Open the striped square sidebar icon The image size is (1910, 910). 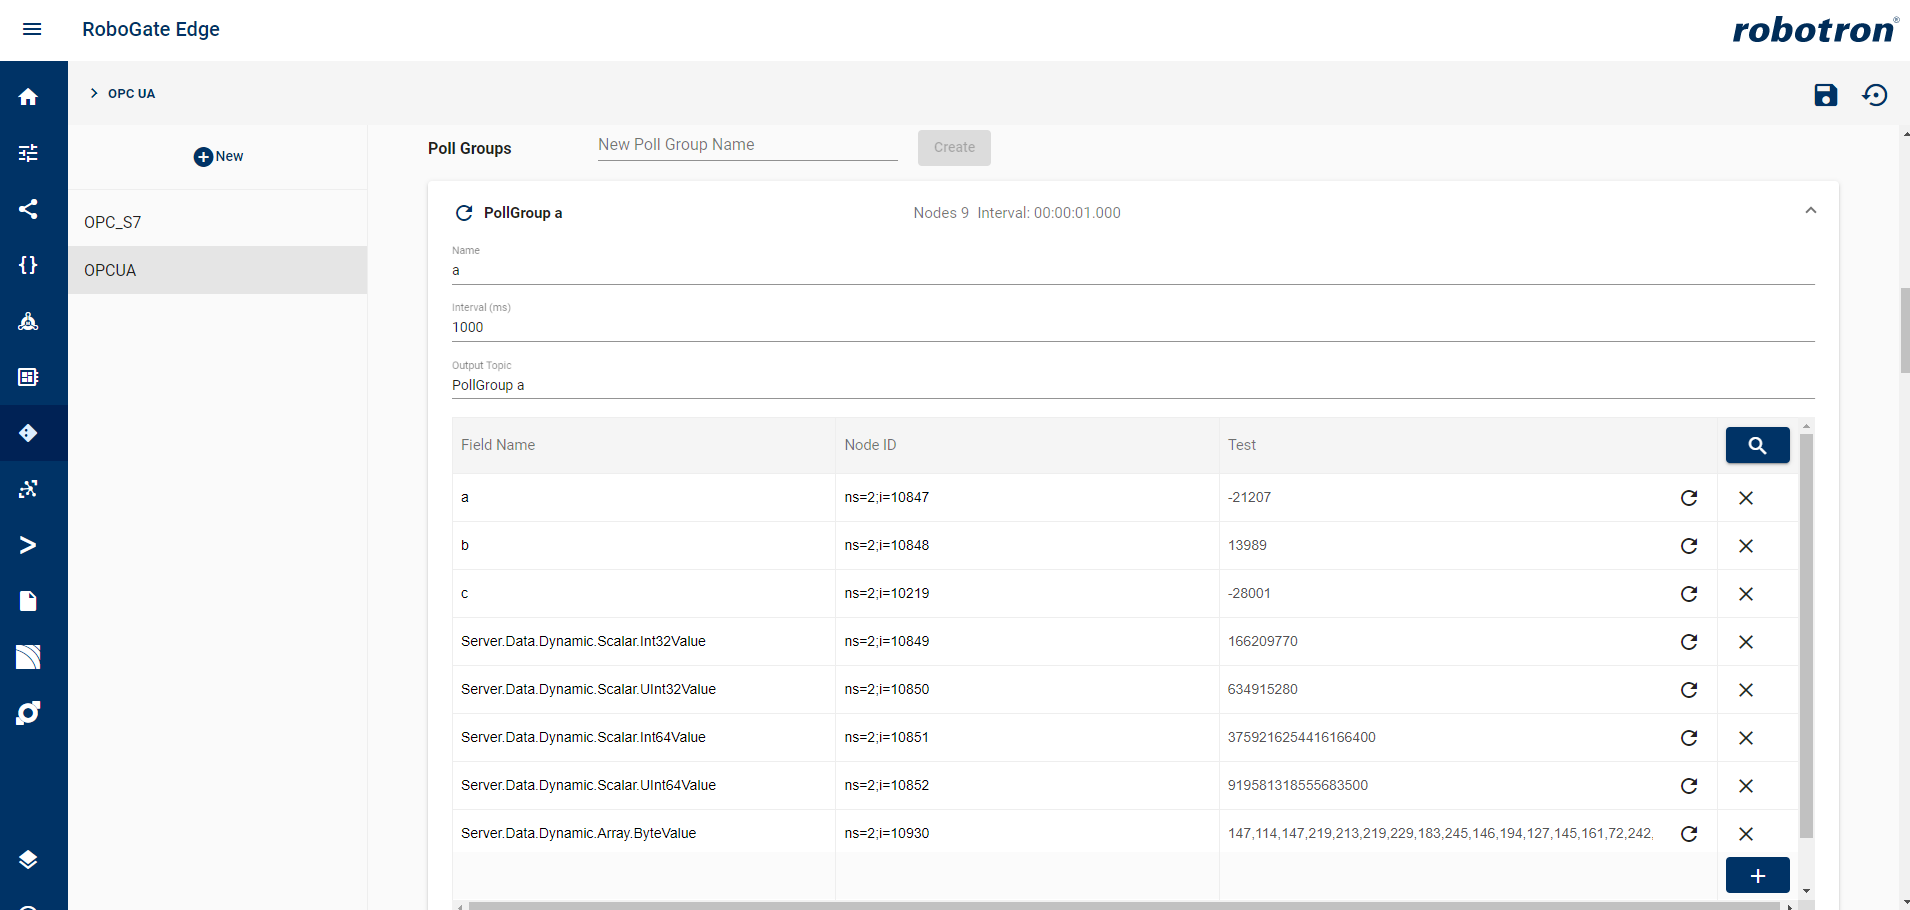click(x=28, y=657)
